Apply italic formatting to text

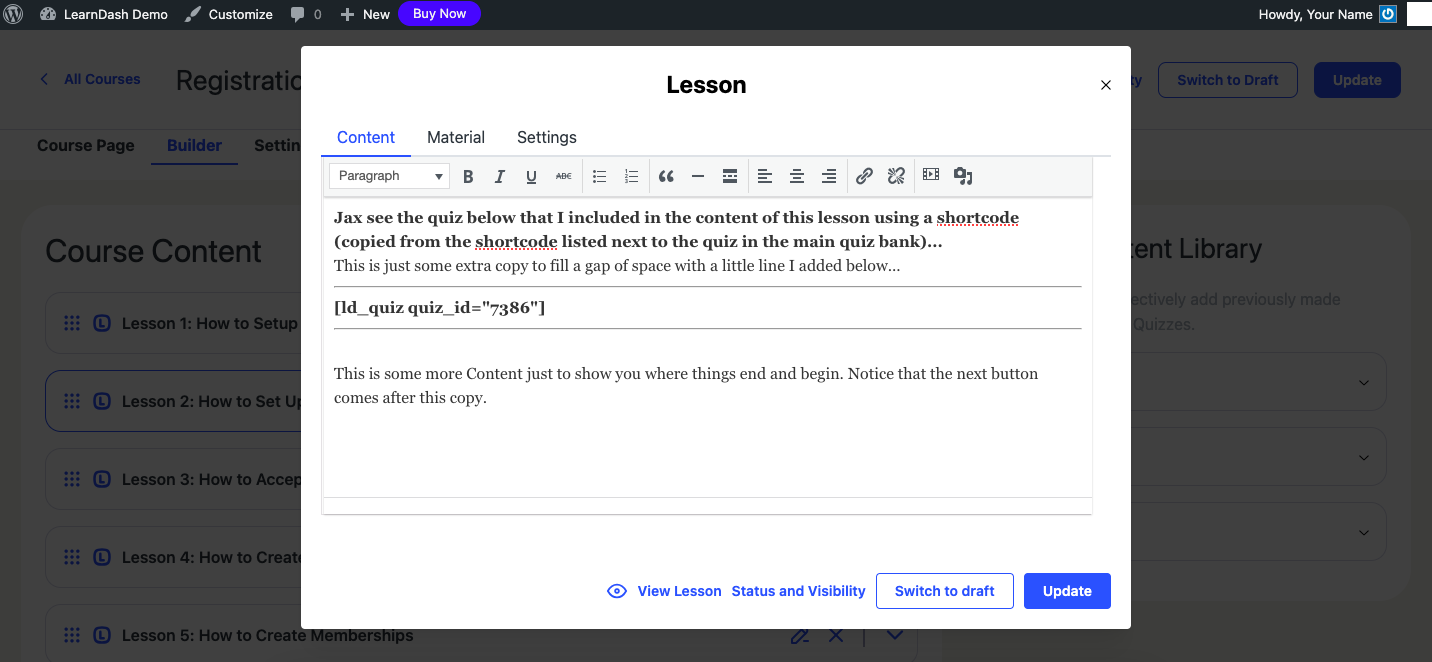[500, 177]
